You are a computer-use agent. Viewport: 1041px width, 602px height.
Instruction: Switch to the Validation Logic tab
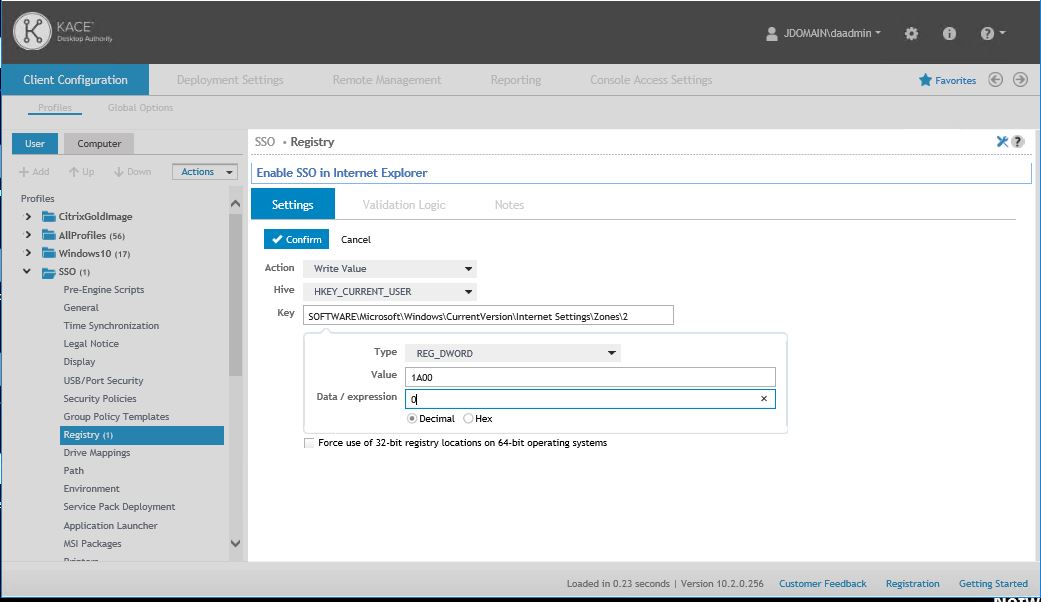pyautogui.click(x=404, y=204)
